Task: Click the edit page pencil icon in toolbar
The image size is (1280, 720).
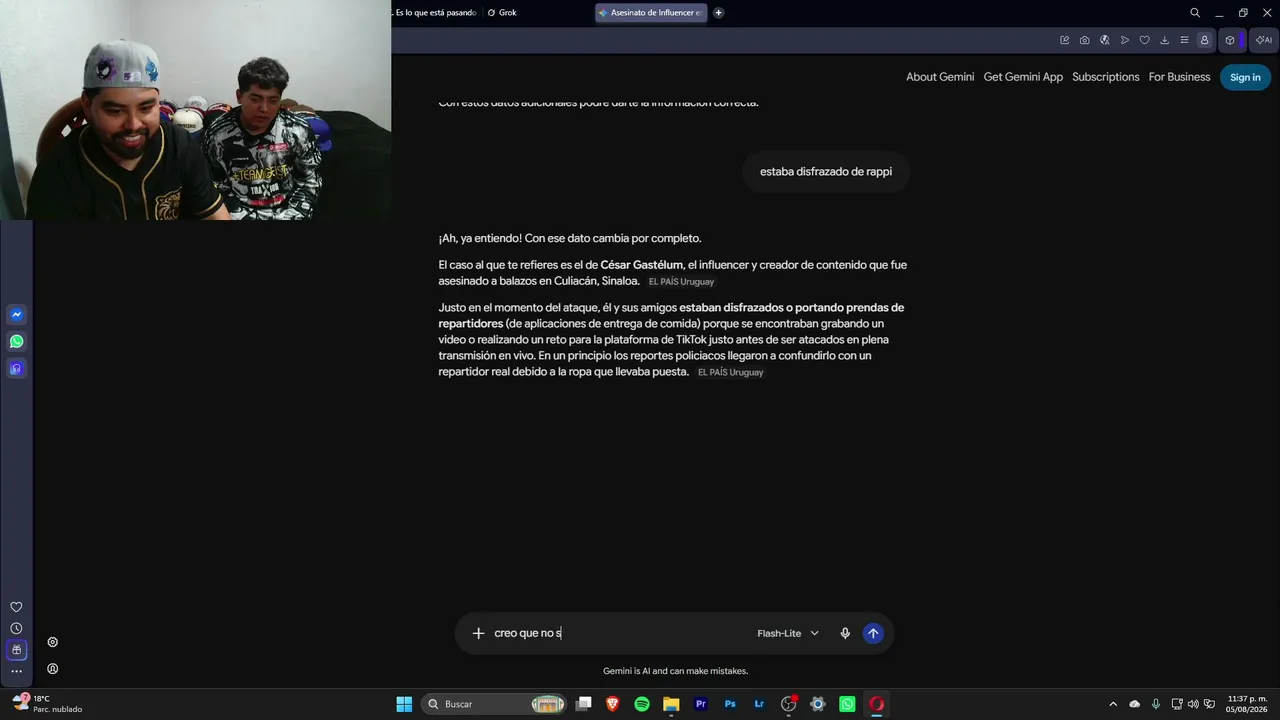Action: click(1065, 40)
